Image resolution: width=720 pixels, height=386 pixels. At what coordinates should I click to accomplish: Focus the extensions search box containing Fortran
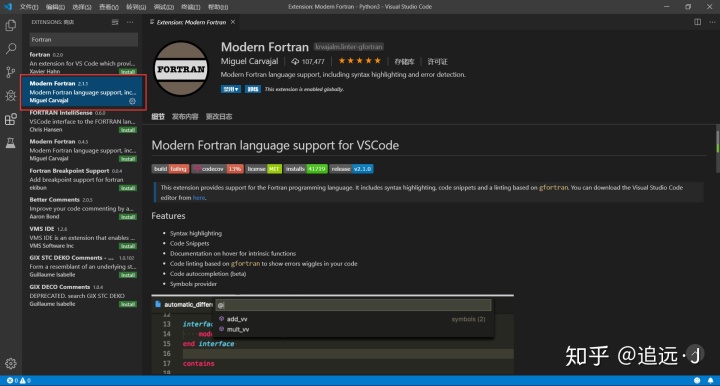coord(84,39)
